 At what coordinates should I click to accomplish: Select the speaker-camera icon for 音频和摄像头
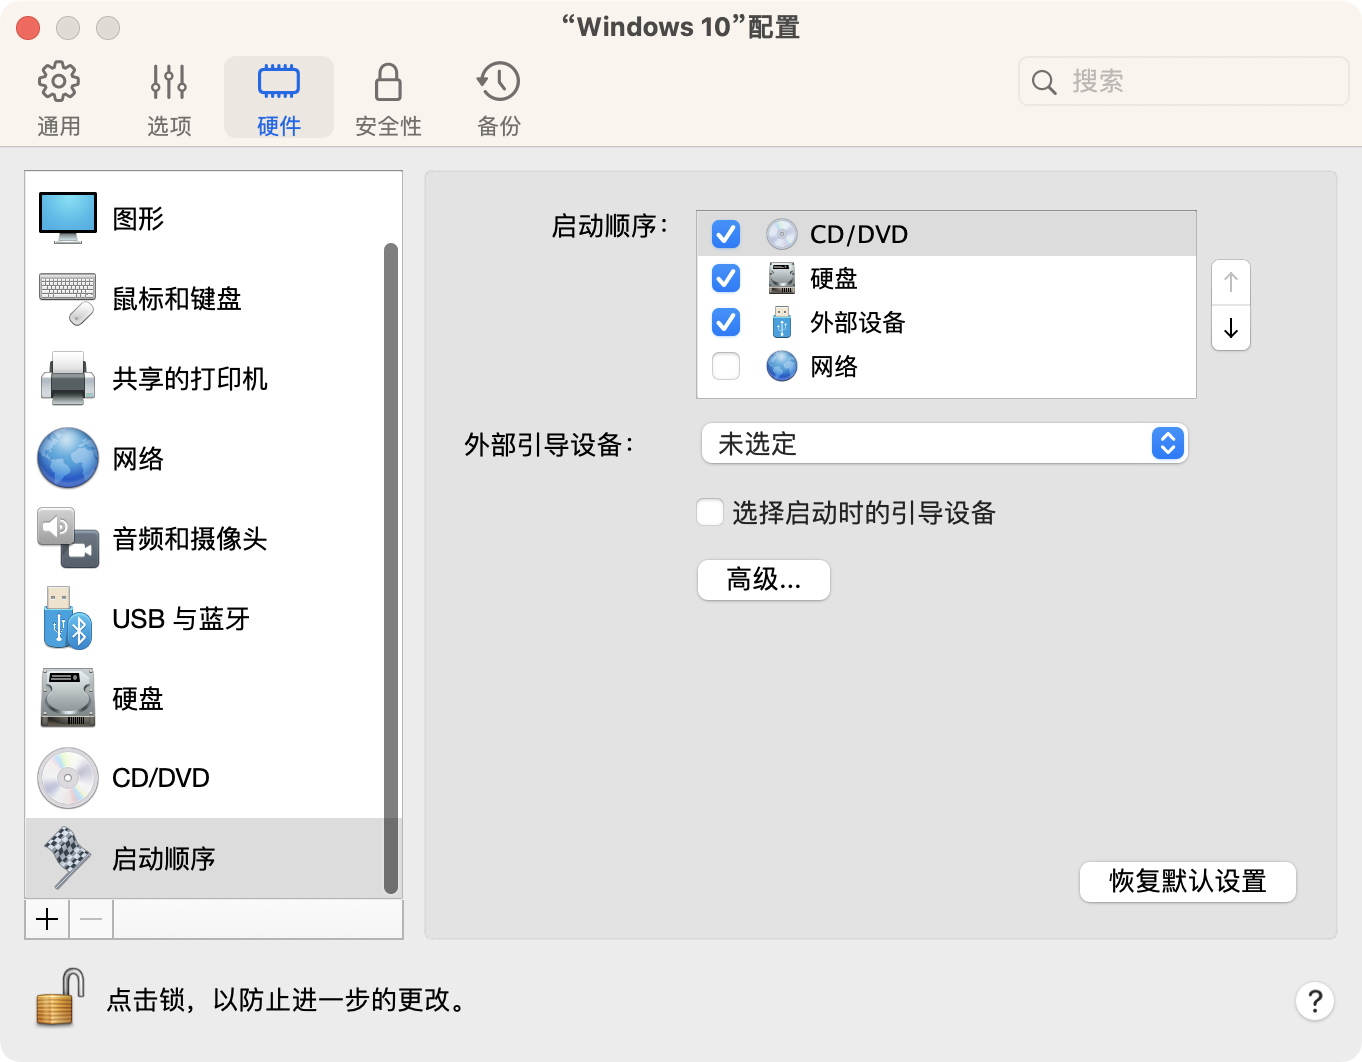68,538
